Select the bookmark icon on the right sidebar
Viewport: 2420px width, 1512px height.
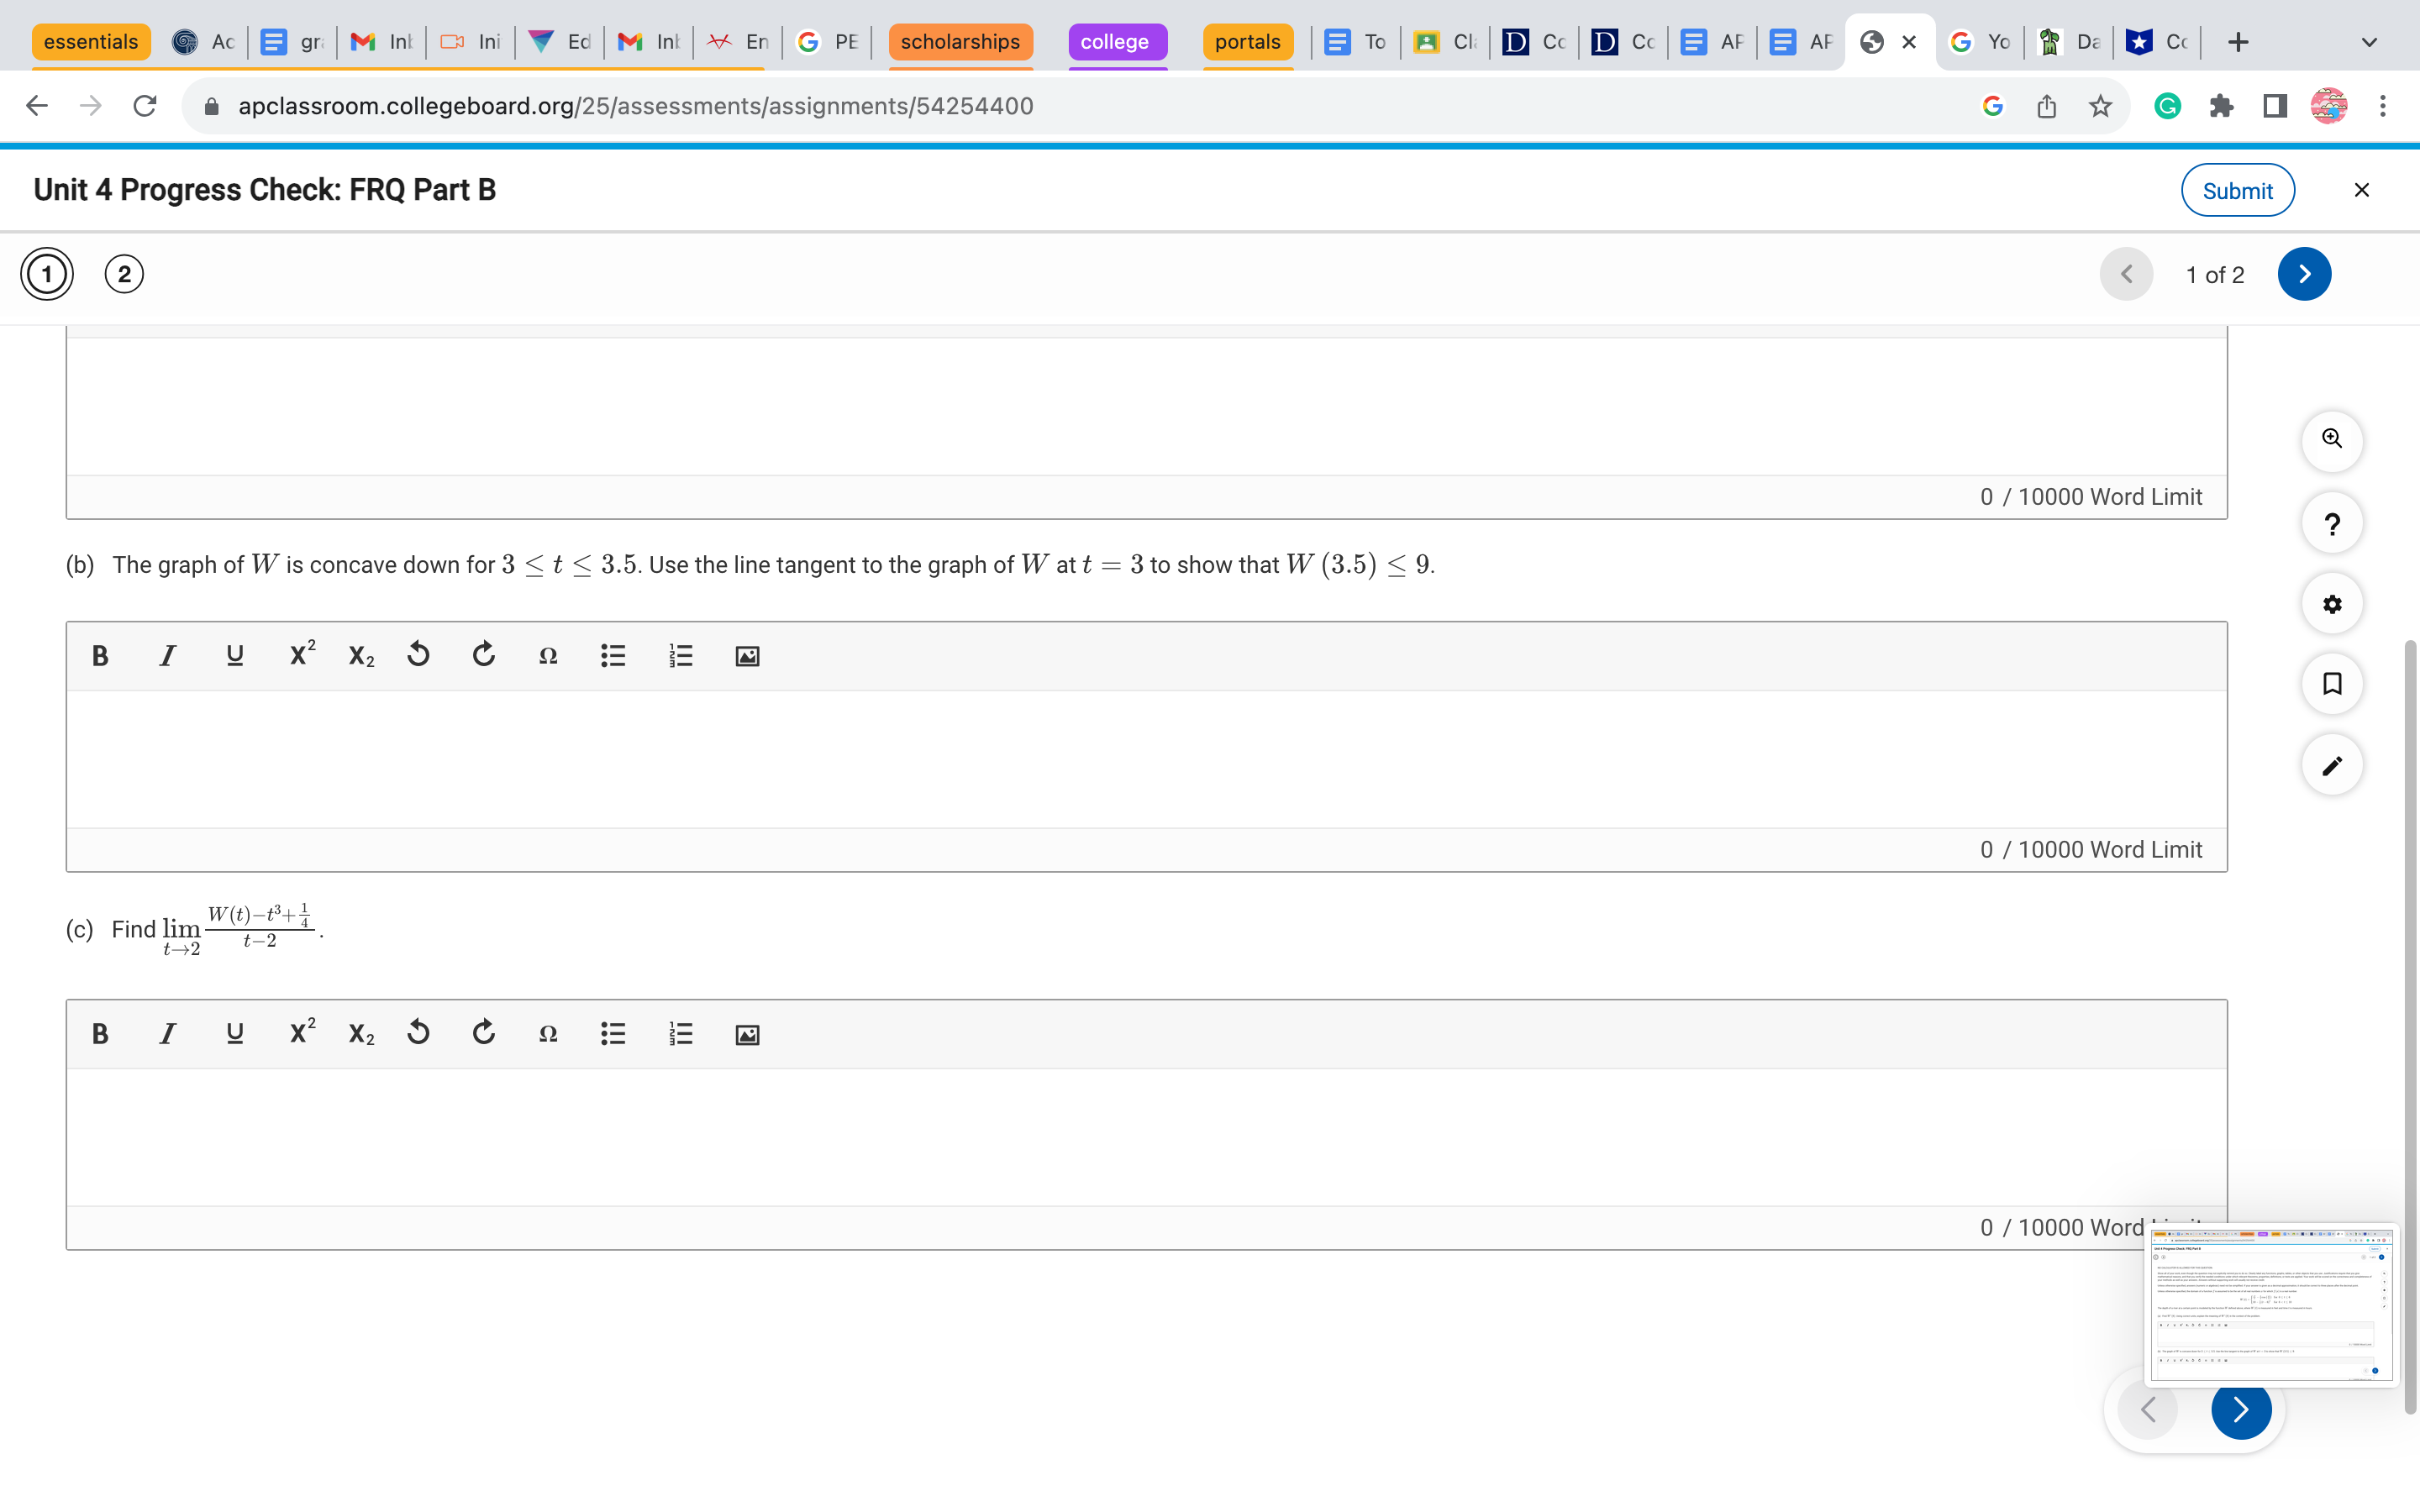2333,684
